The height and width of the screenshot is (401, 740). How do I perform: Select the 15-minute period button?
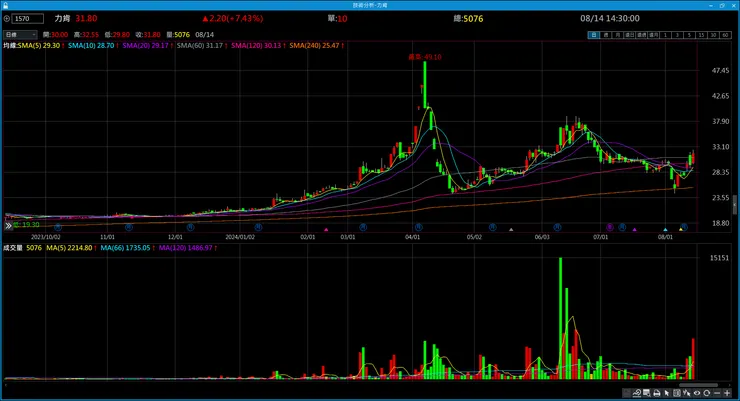(x=702, y=35)
